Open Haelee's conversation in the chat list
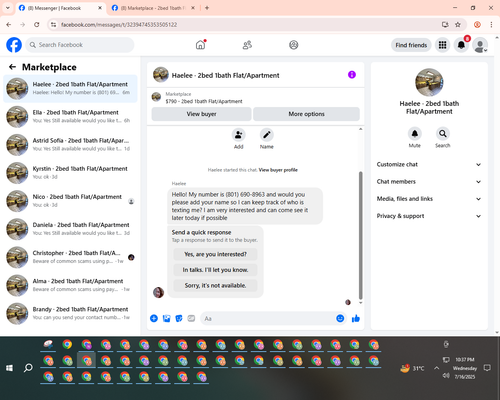 point(70,89)
